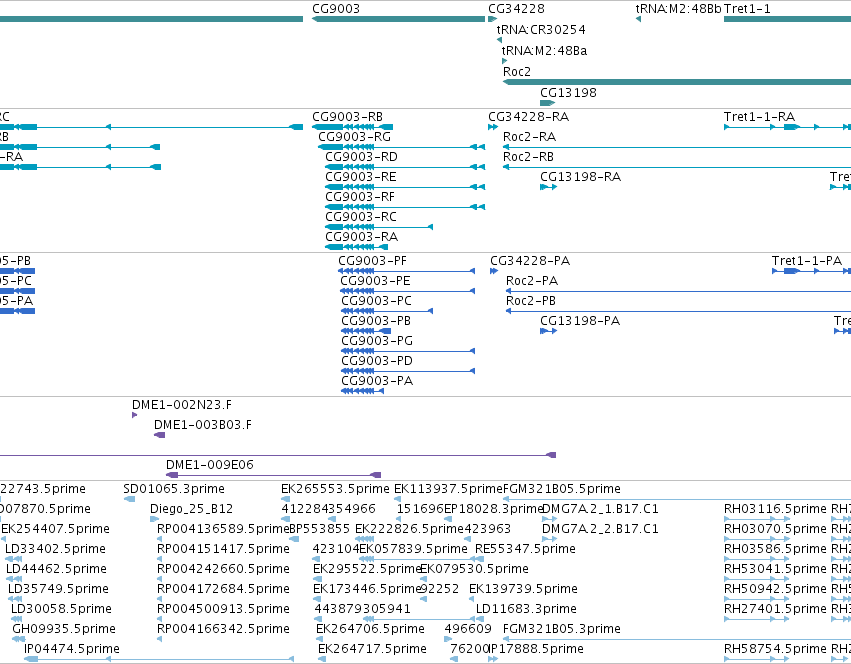Click EST DMG7A.2_2.B17.C1
This screenshot has height=664, width=851.
point(600,529)
